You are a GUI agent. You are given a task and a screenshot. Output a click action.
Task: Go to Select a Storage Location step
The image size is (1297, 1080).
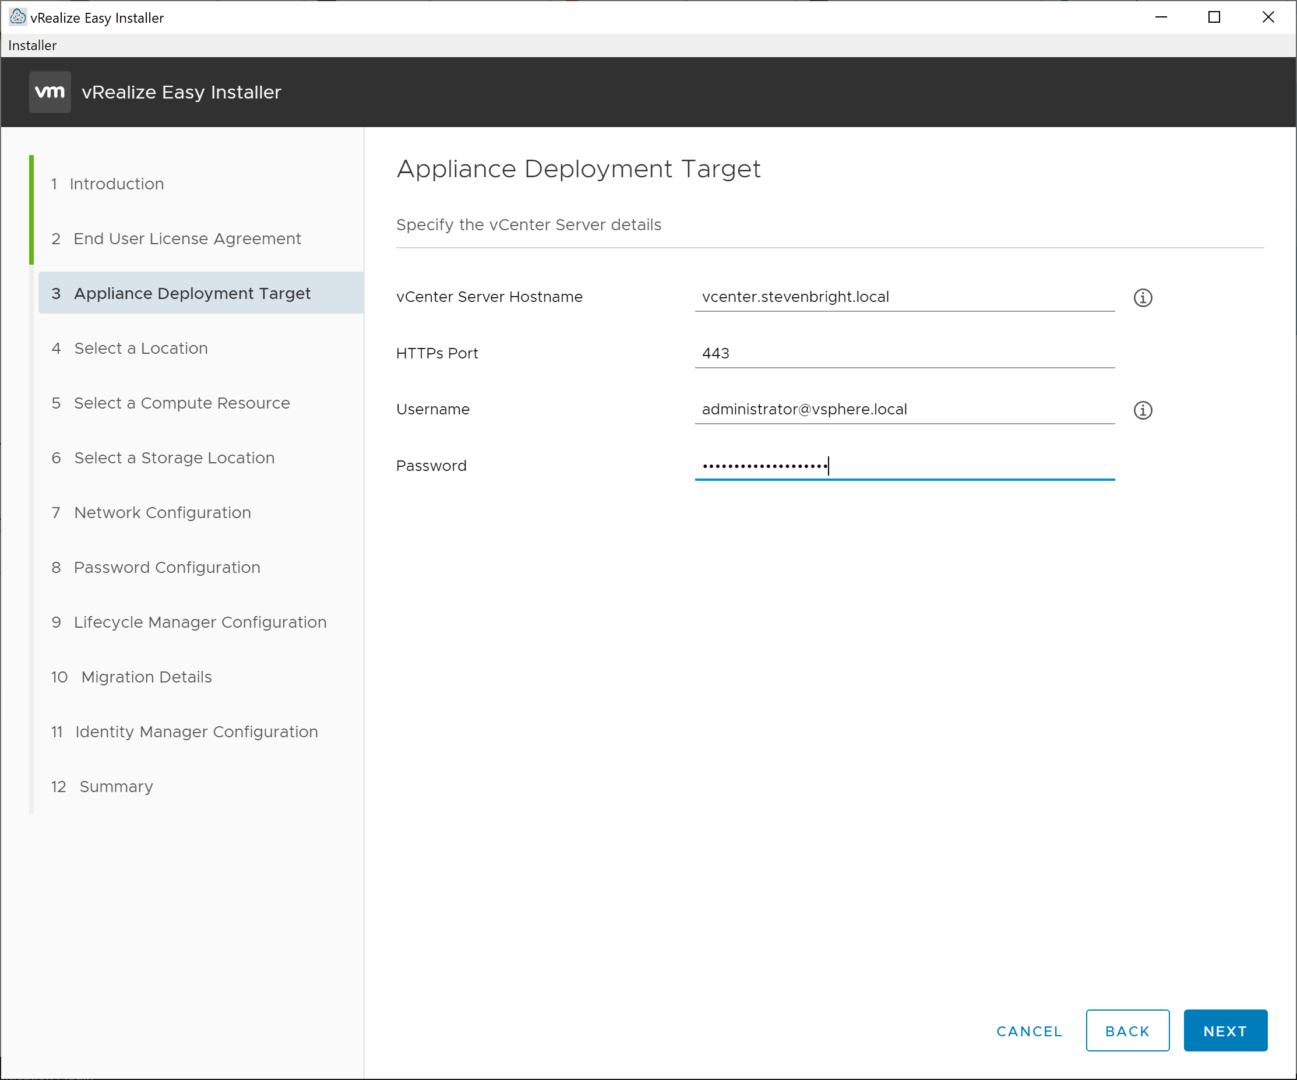click(174, 458)
